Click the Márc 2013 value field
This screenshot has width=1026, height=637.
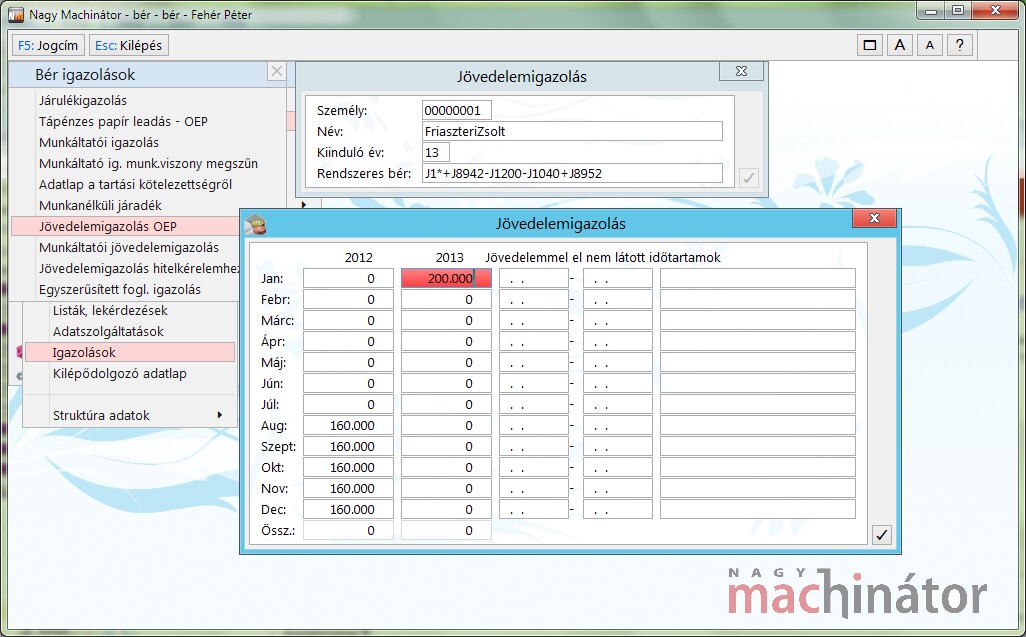pyautogui.click(x=446, y=320)
